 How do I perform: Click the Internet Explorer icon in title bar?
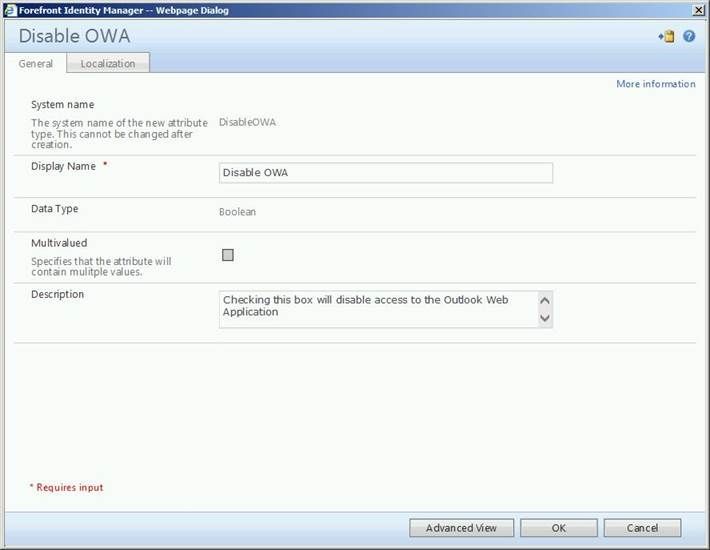(x=10, y=10)
